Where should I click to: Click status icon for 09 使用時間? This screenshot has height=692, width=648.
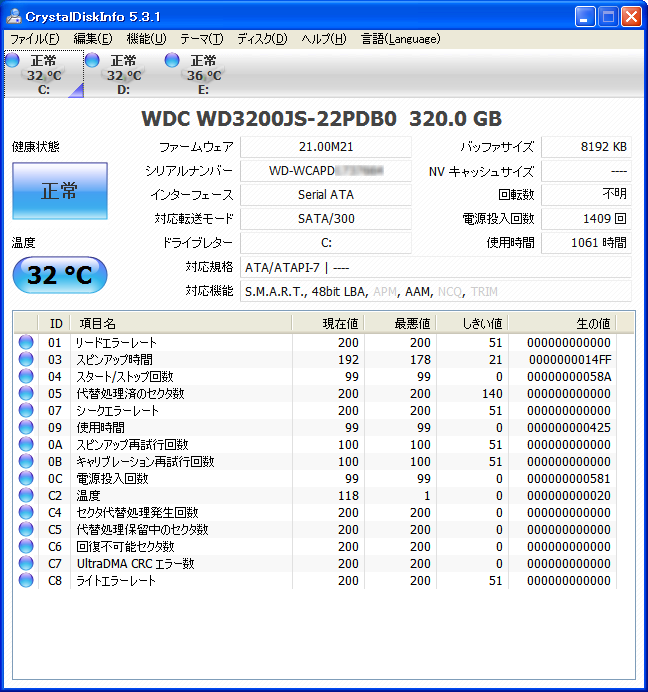click(26, 427)
